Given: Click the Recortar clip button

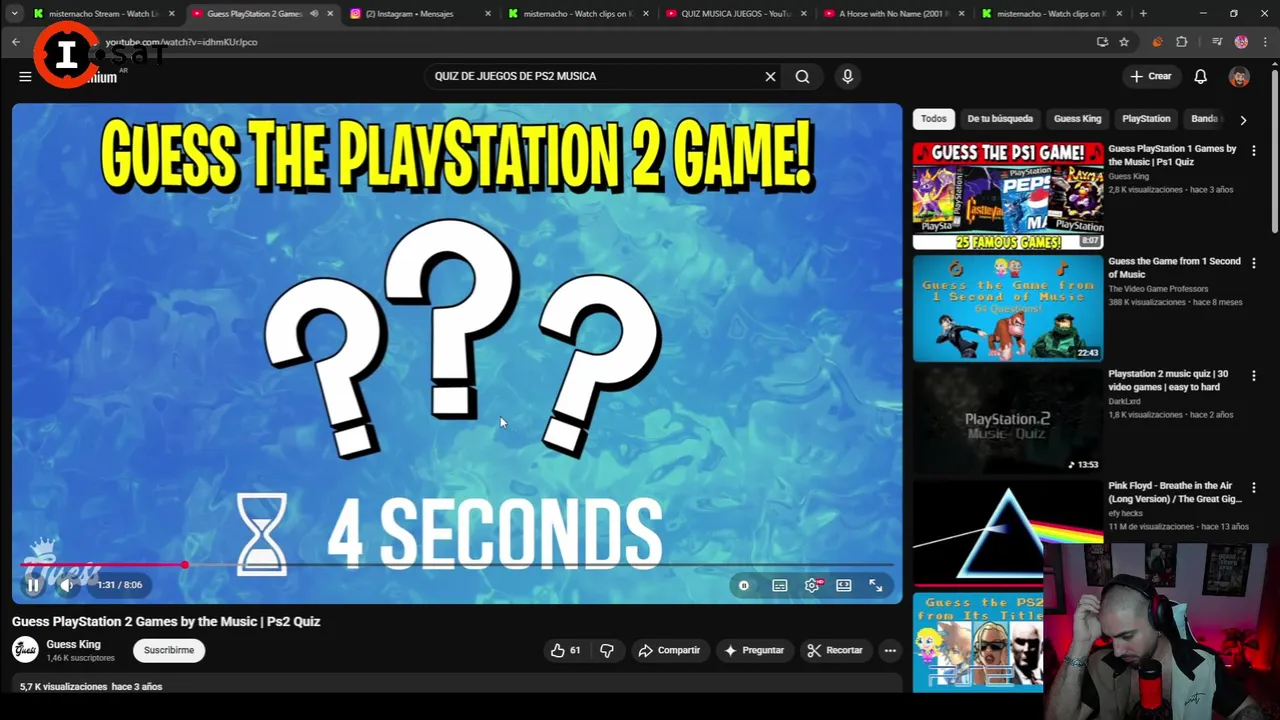Looking at the screenshot, I should pos(835,651).
